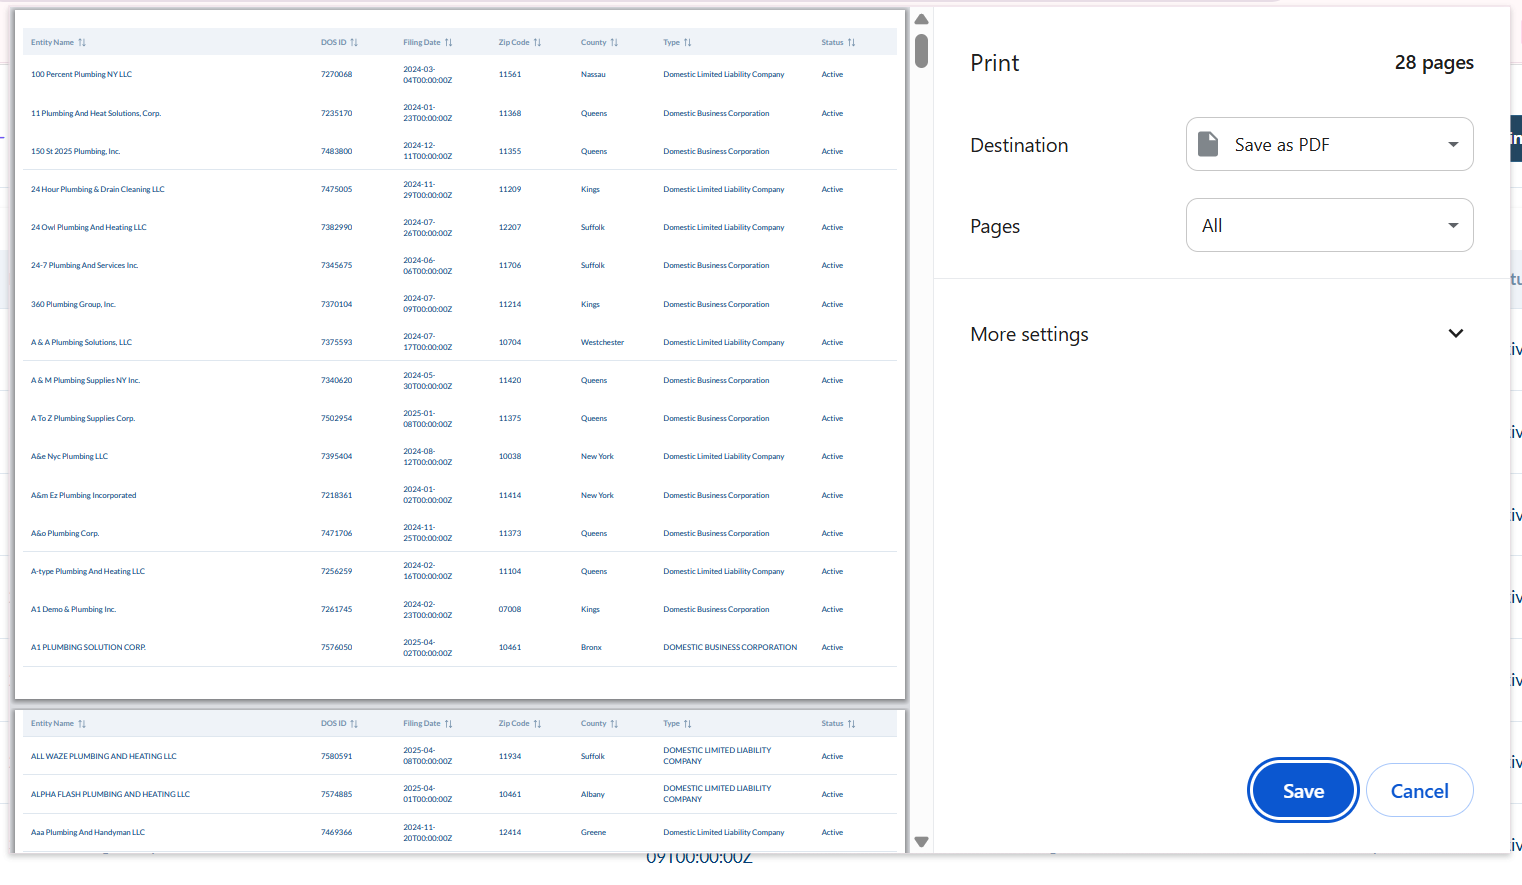Click the 28 pages count label
This screenshot has height=885, width=1522.
coord(1434,62)
